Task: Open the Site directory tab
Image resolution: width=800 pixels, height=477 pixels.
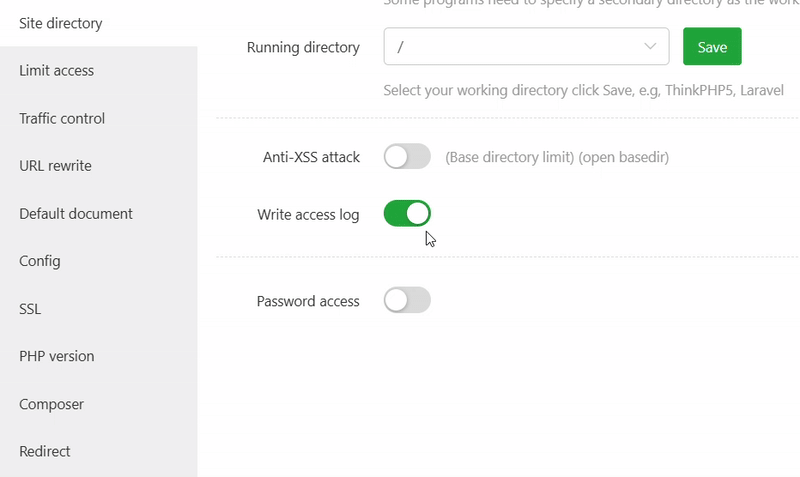Action: 61,23
